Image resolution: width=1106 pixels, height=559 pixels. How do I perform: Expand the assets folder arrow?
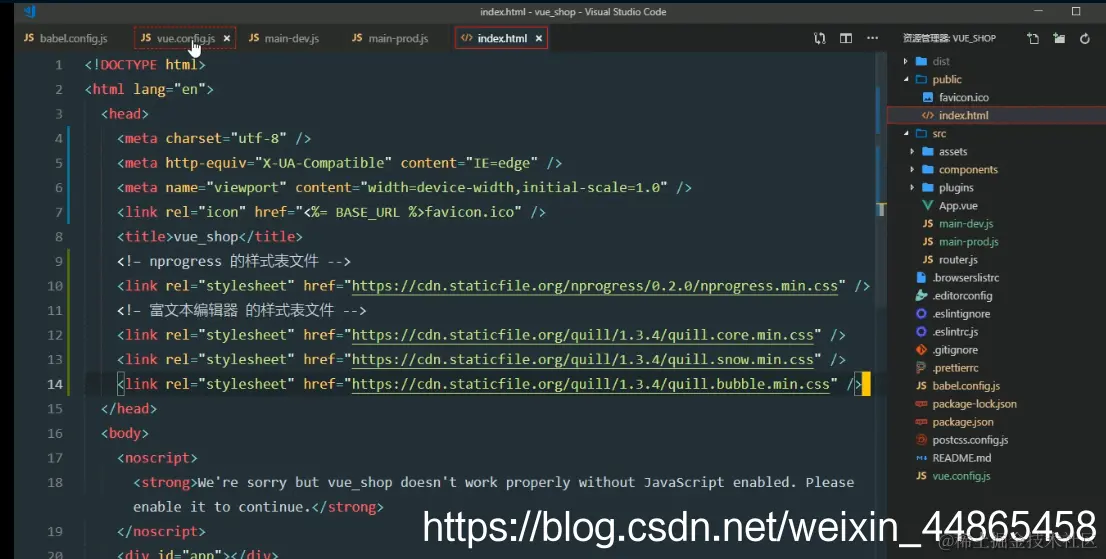coord(912,152)
